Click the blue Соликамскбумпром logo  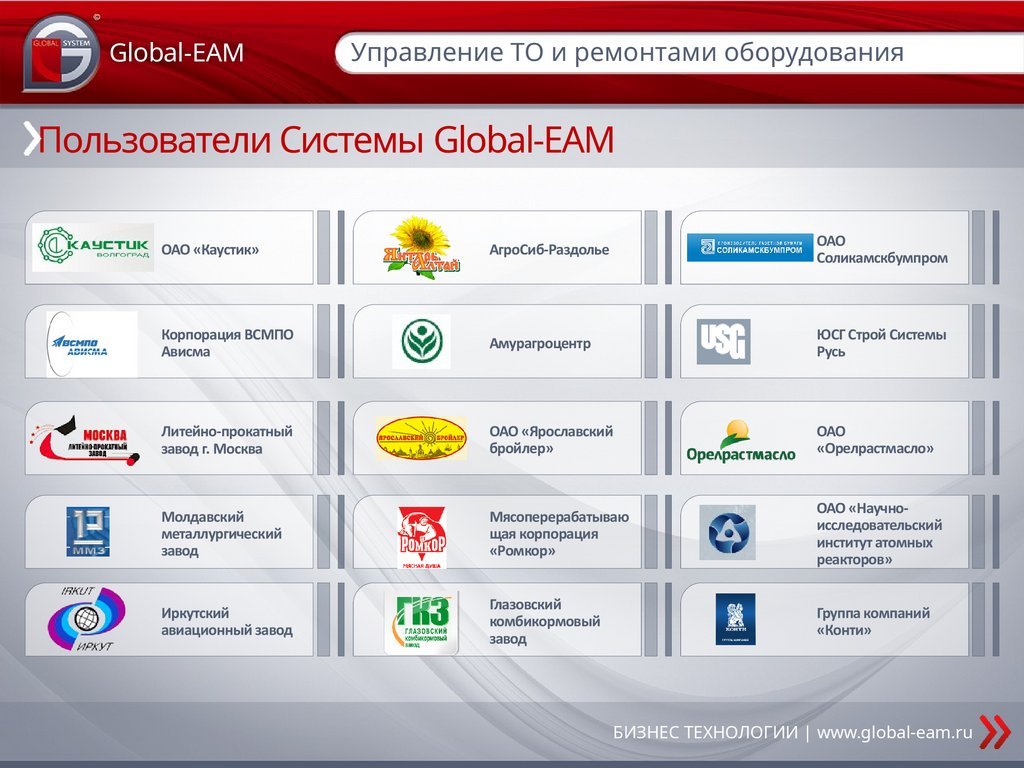point(750,248)
